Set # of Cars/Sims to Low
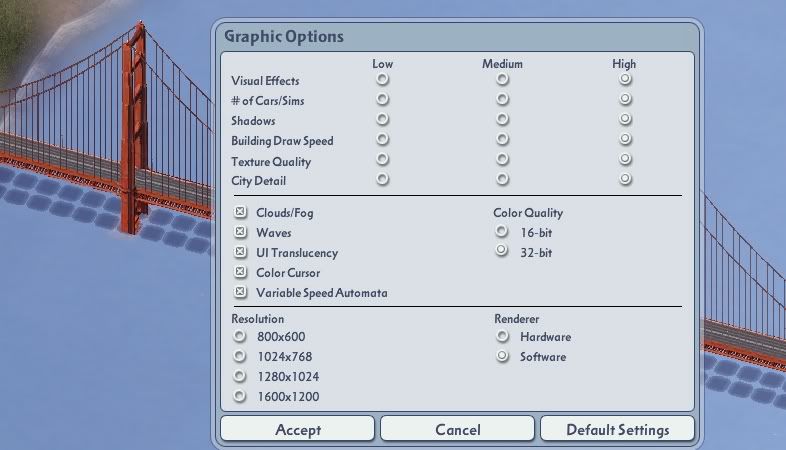Image resolution: width=786 pixels, height=450 pixels. [x=382, y=99]
